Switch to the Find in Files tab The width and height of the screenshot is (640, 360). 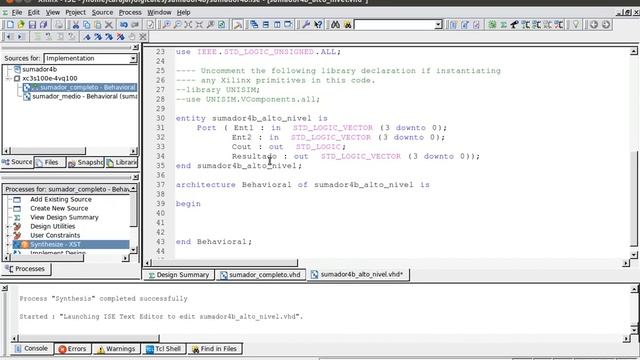click(215, 349)
